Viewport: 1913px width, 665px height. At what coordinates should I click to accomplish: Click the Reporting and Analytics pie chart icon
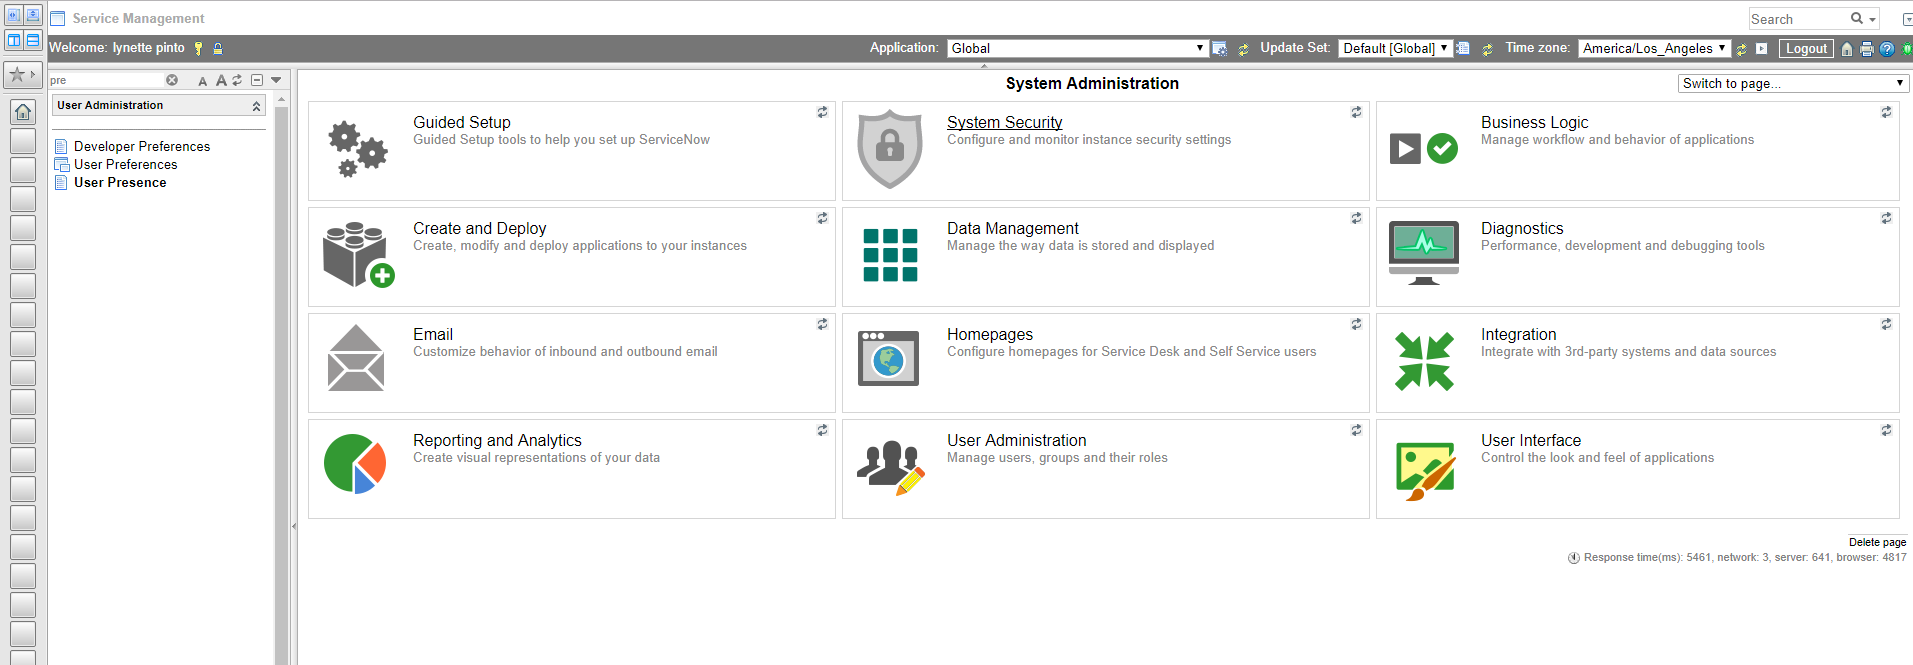[x=355, y=463]
